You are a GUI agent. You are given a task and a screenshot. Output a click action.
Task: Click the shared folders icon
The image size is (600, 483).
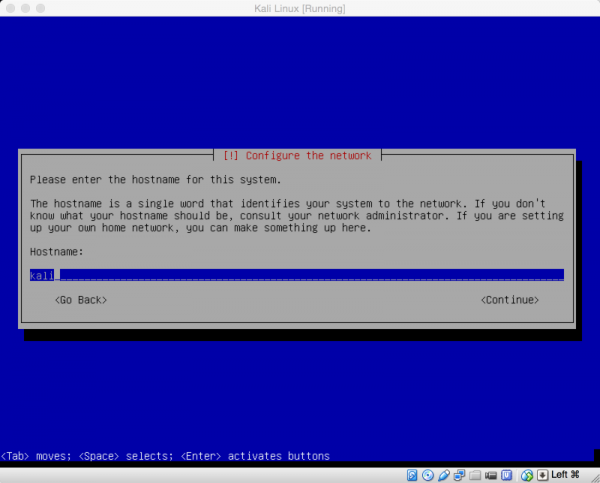point(475,475)
